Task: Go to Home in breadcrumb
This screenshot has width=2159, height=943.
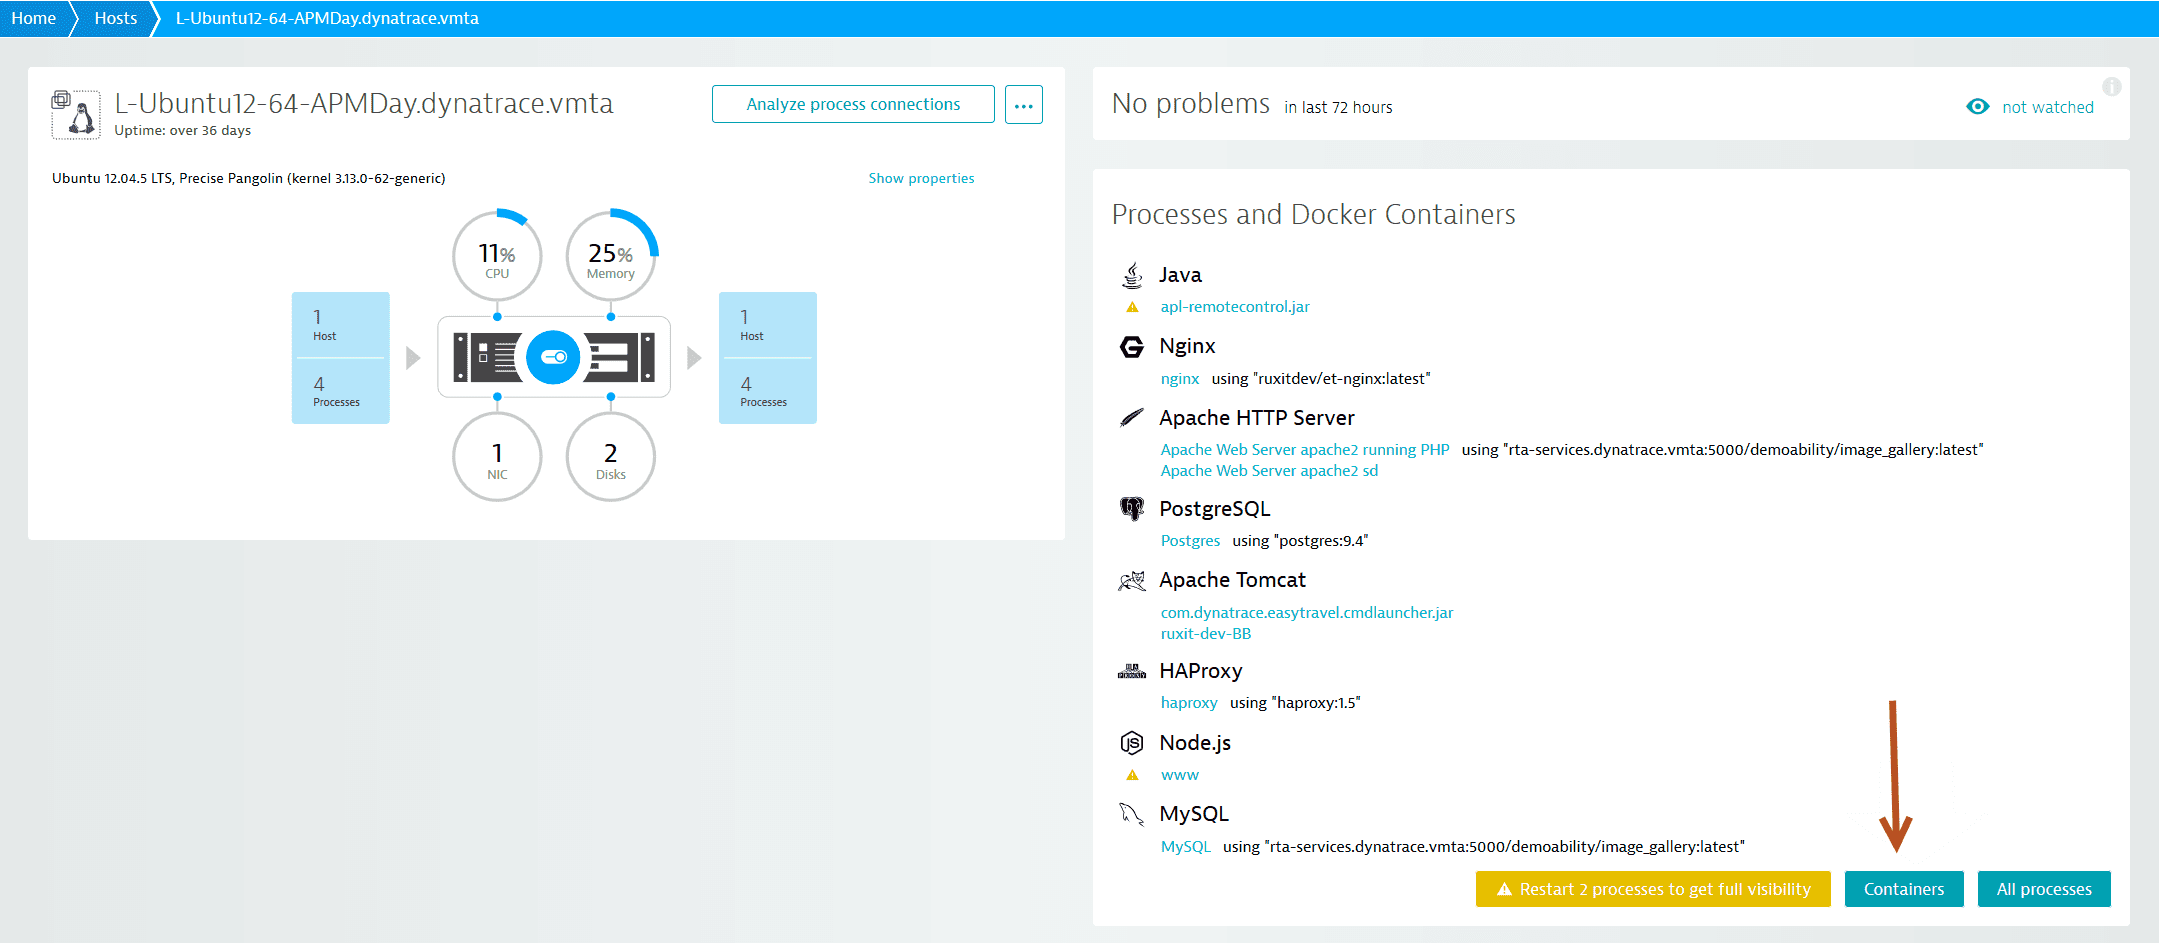Action: pos(33,18)
